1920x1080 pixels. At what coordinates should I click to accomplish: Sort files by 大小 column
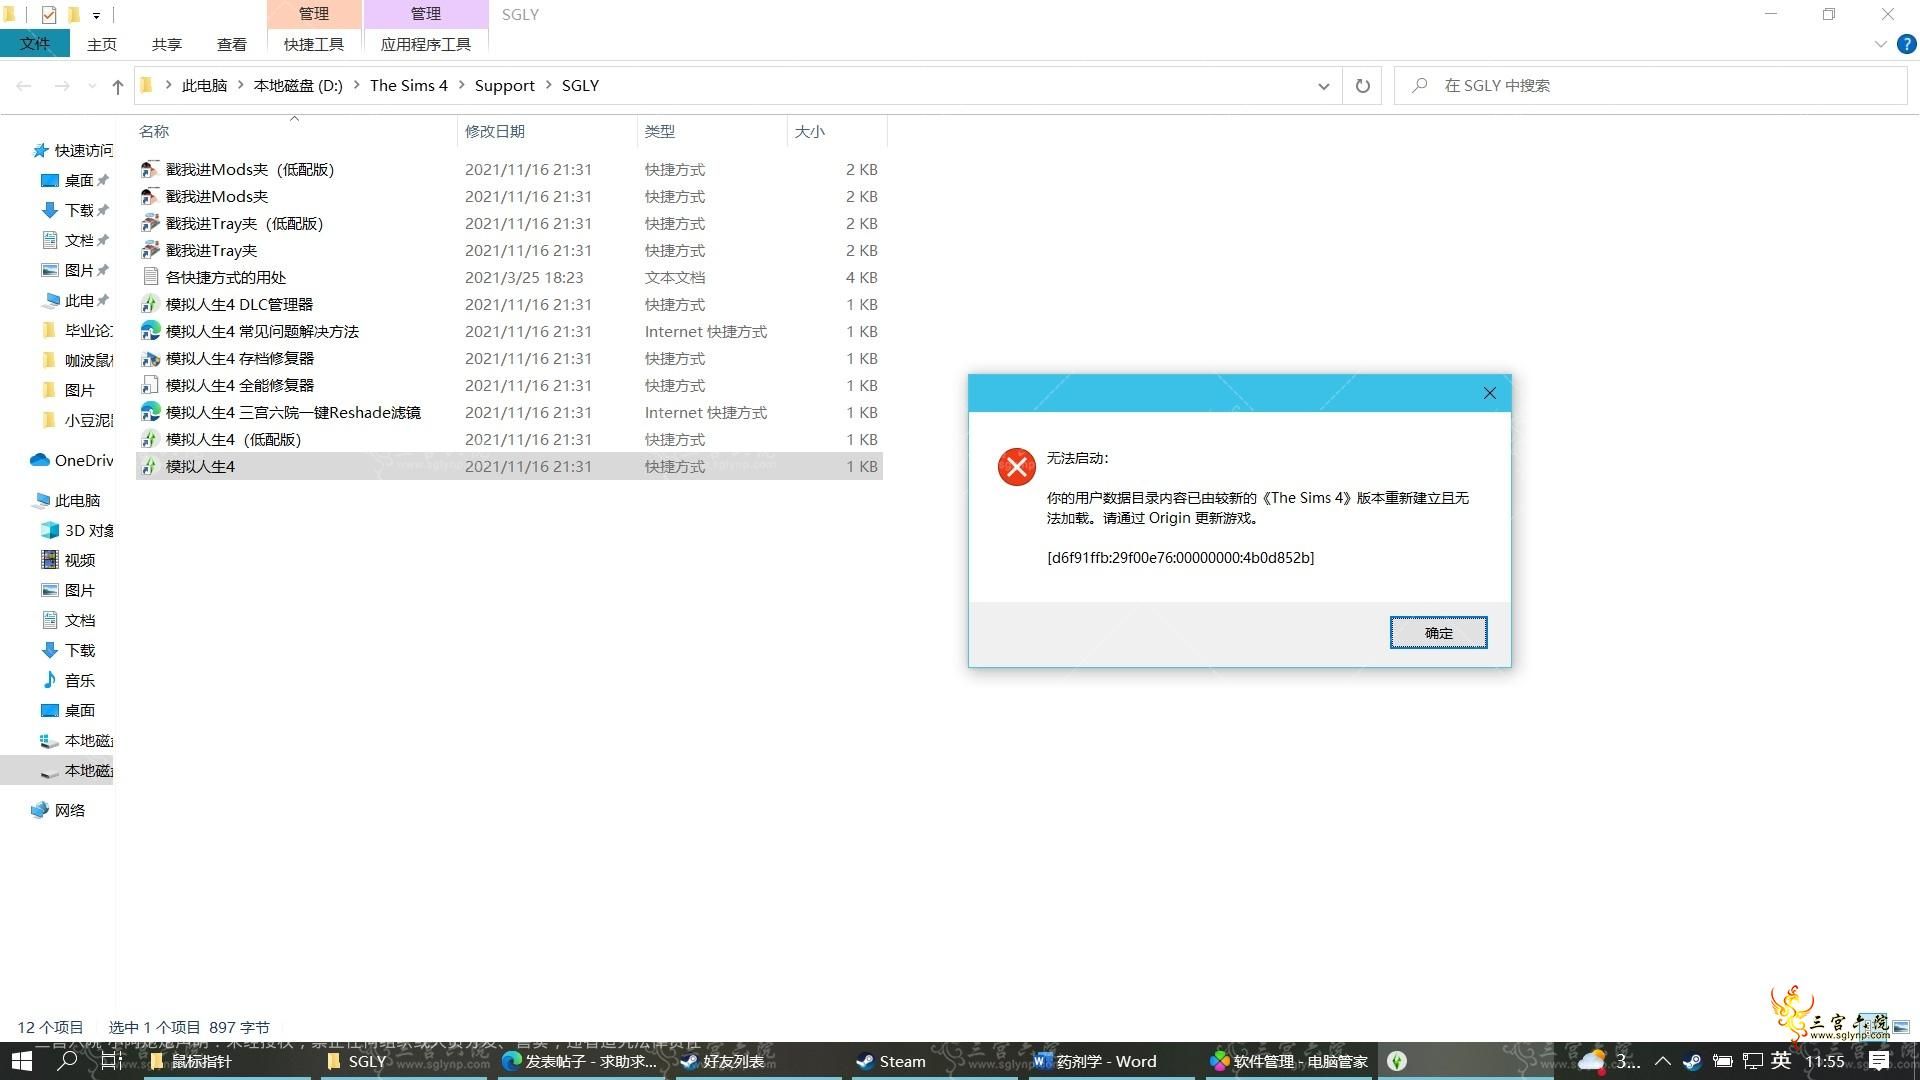[837, 131]
